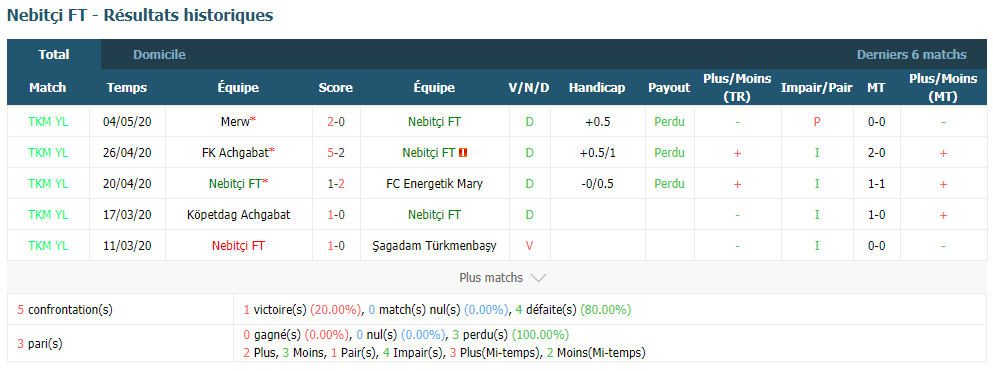The image size is (993, 371).
Task: Click the Impair/Pair column header
Action: pyautogui.click(x=816, y=88)
